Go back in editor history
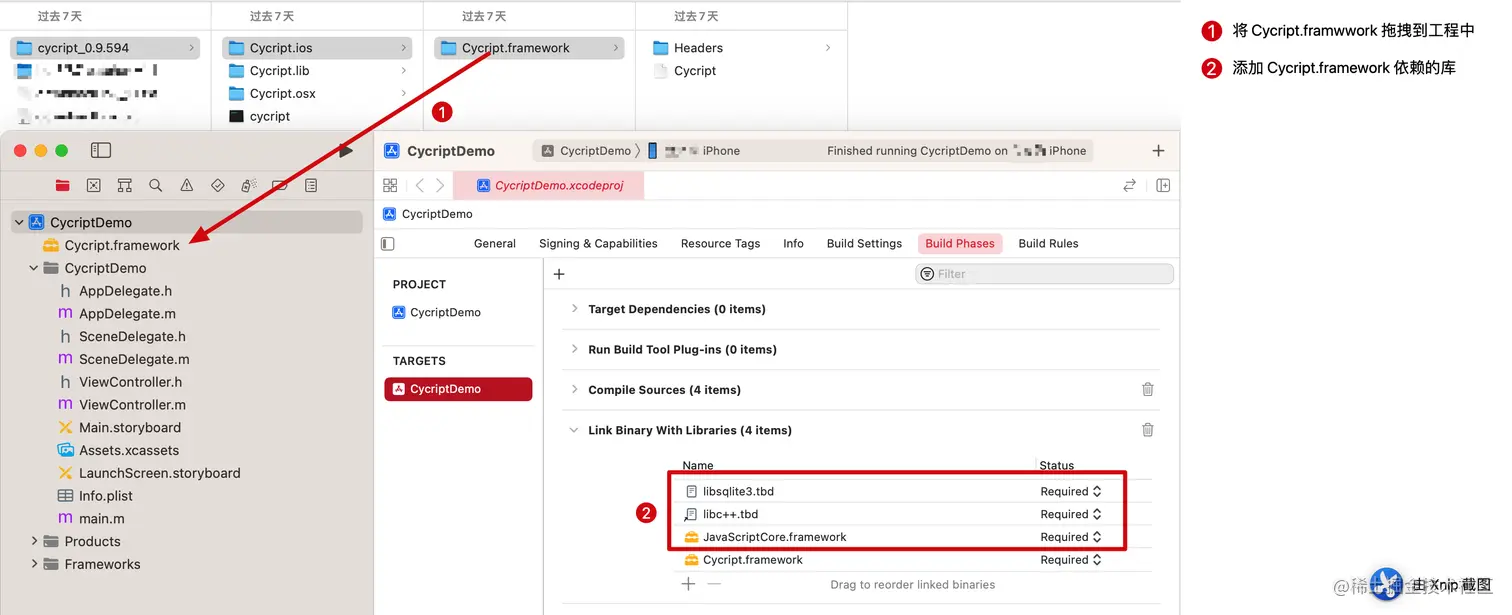Screen dimensions: 1512x615 419,185
